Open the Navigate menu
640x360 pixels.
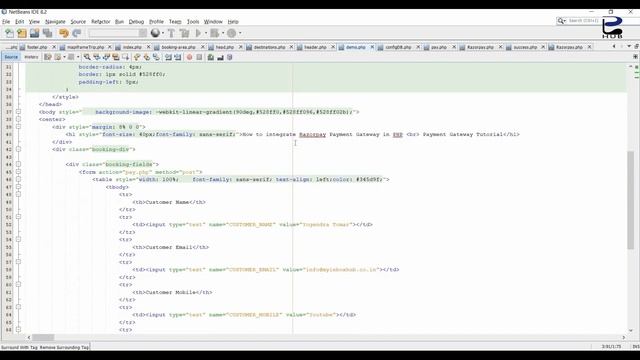55,22
